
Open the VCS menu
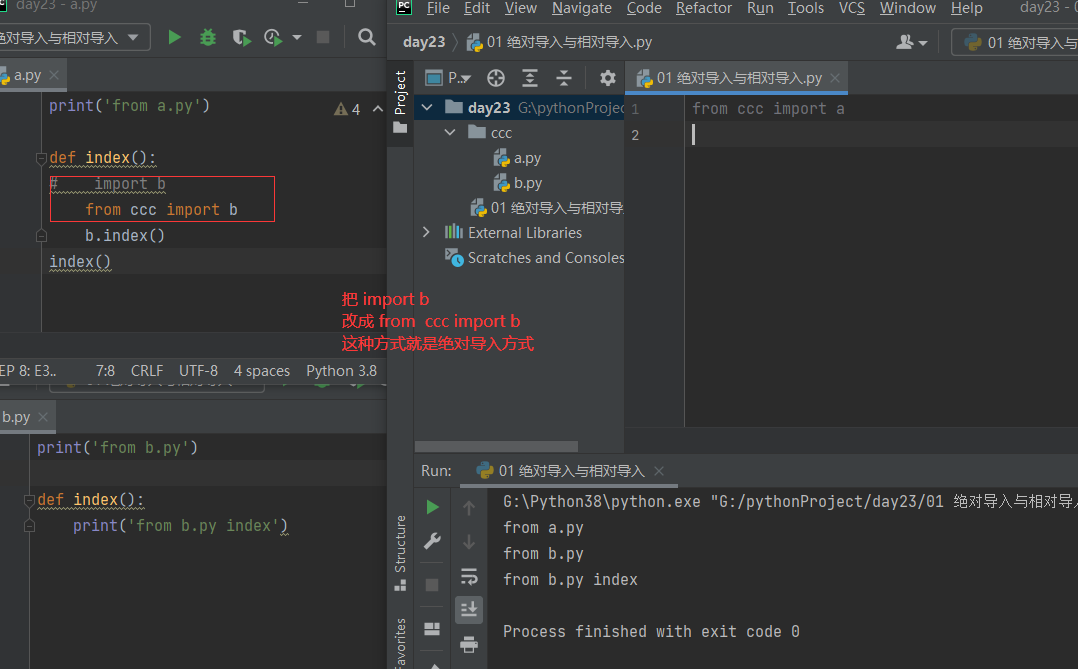pyautogui.click(x=852, y=8)
